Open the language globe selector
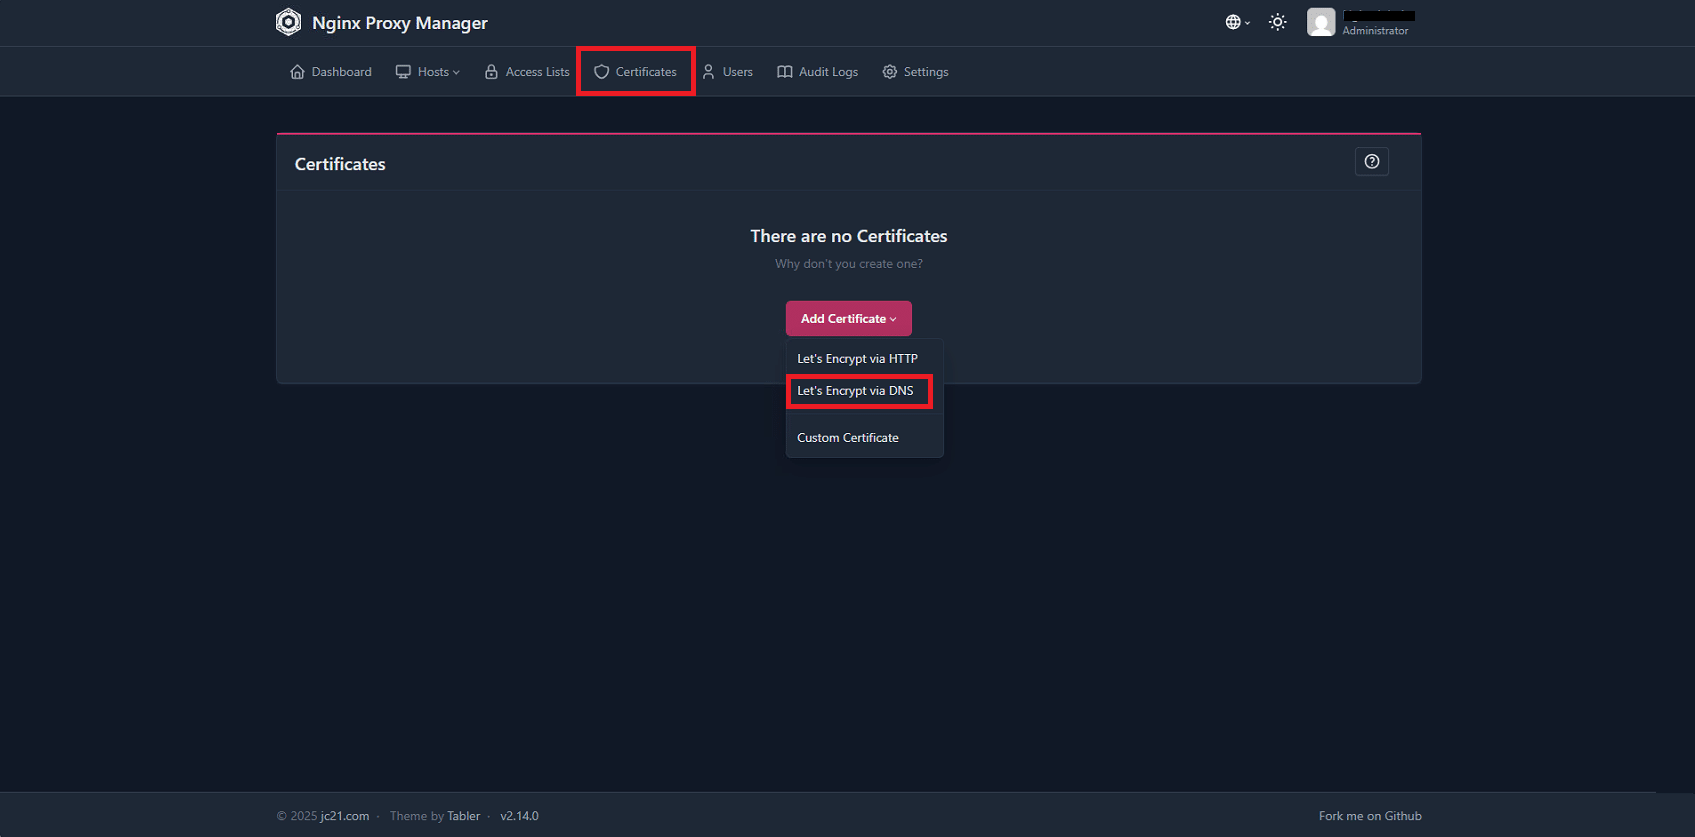The width and height of the screenshot is (1695, 837). pos(1238,22)
